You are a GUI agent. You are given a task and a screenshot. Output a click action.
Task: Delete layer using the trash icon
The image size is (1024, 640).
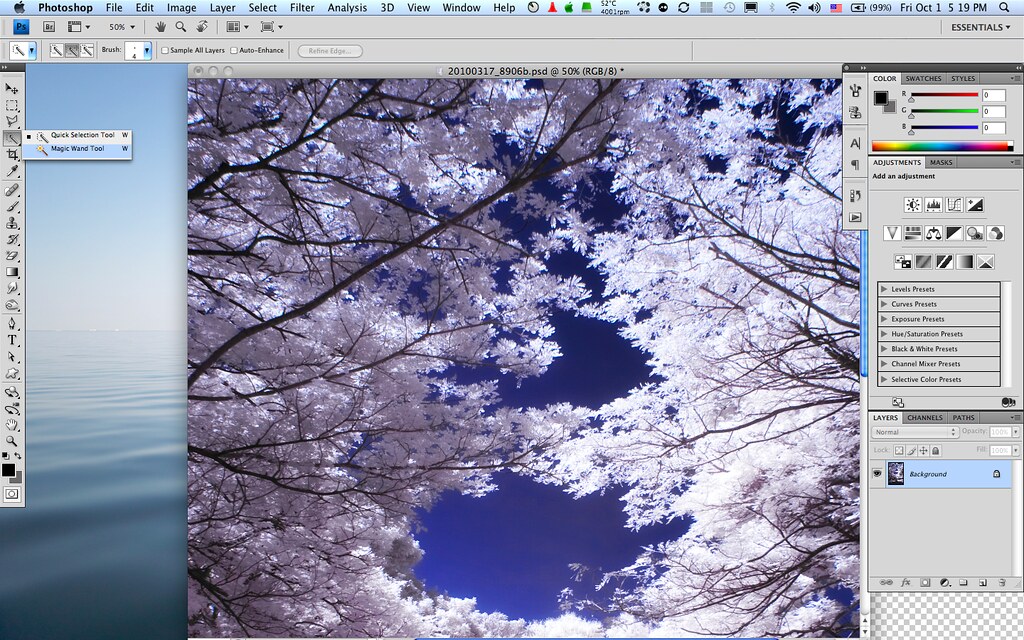pyautogui.click(x=1002, y=583)
